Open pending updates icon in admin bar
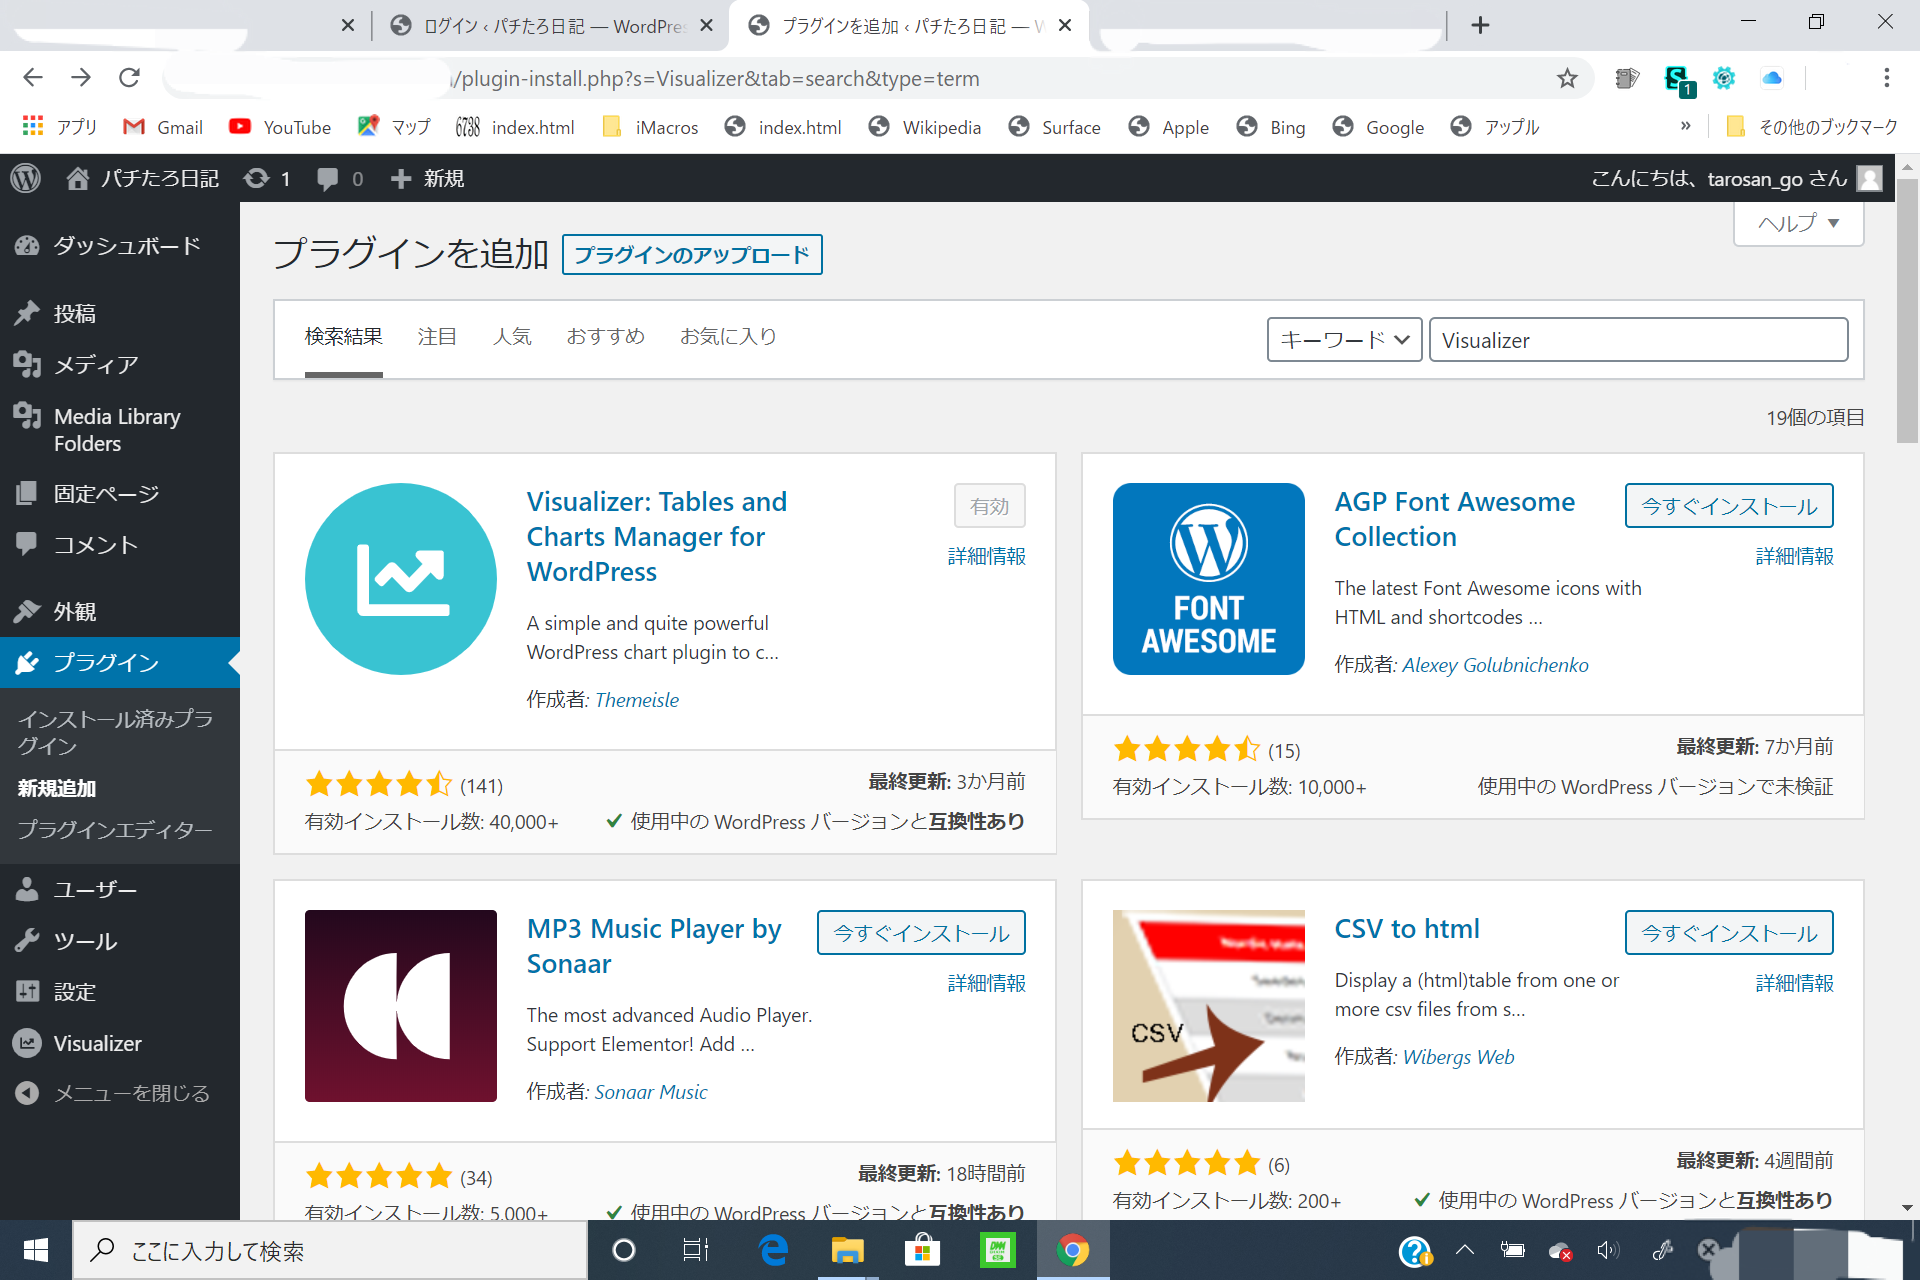The width and height of the screenshot is (1920, 1280). coord(267,178)
